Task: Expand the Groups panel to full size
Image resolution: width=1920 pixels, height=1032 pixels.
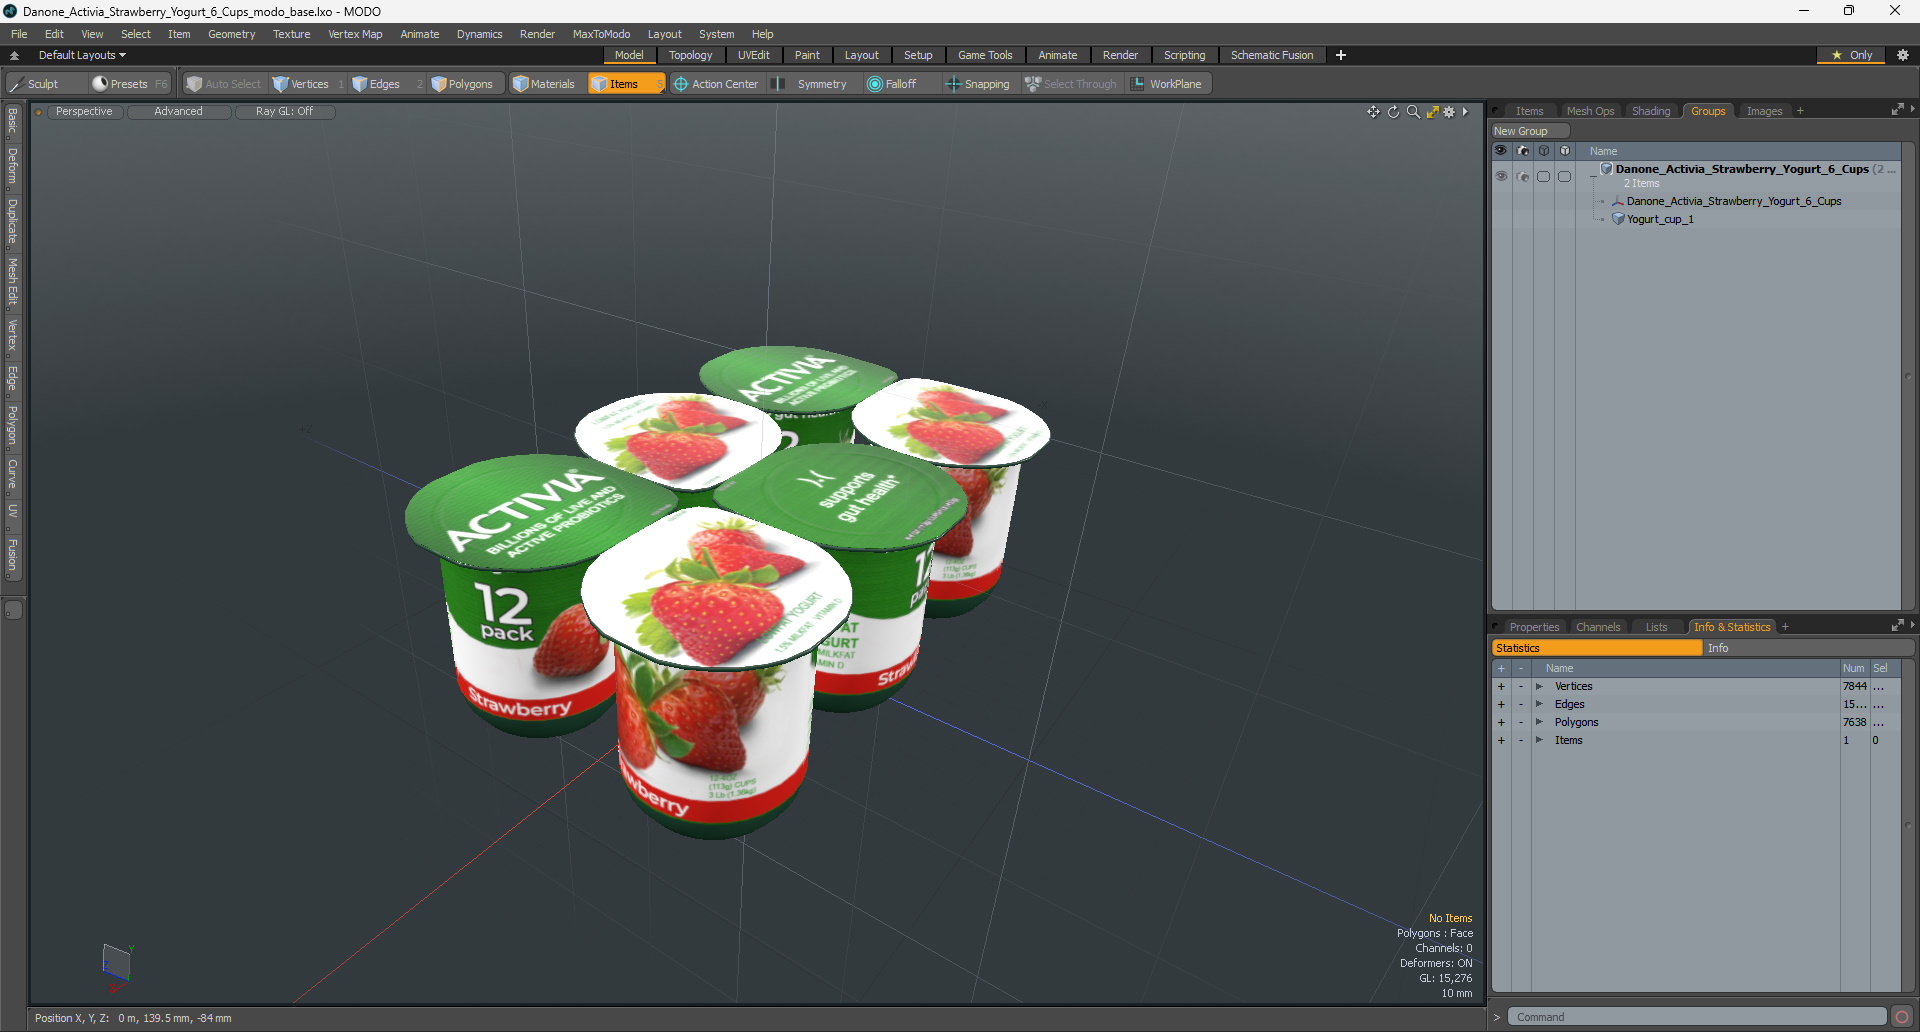Action: point(1897,110)
